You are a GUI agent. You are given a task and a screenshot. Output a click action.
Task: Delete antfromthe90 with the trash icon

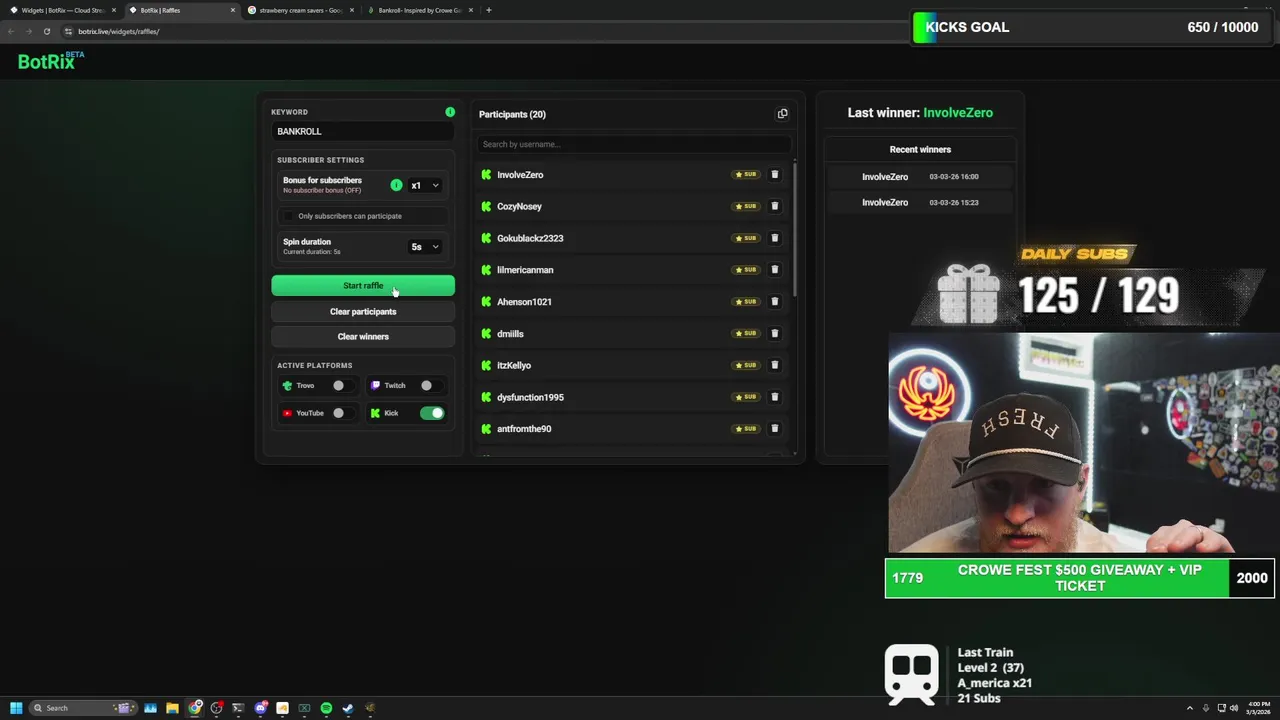tap(774, 428)
